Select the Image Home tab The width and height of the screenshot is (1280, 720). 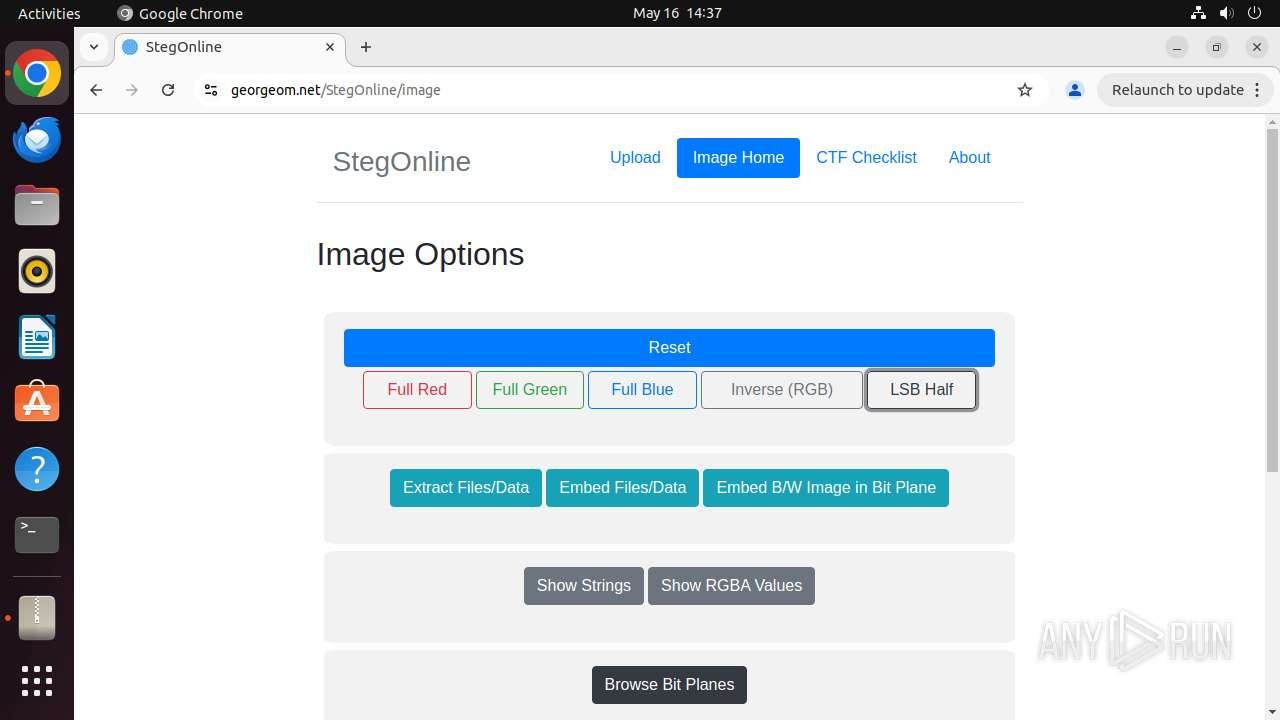click(x=738, y=158)
